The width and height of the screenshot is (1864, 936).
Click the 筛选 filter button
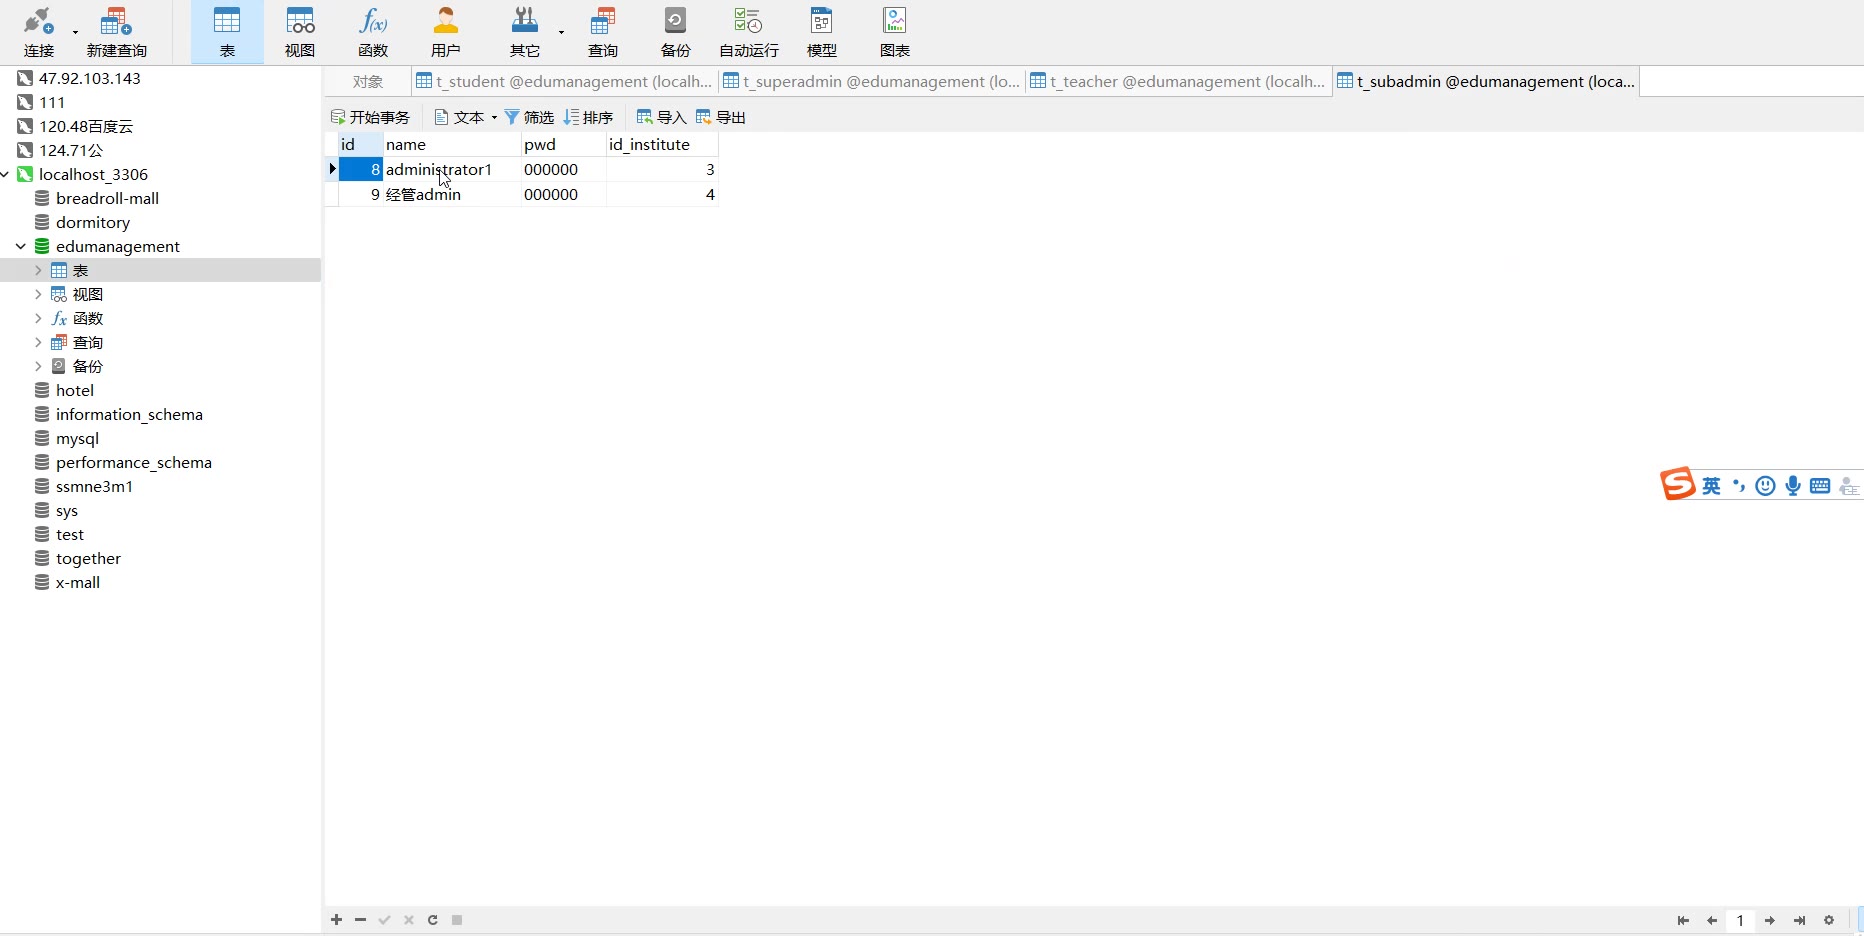coord(529,117)
